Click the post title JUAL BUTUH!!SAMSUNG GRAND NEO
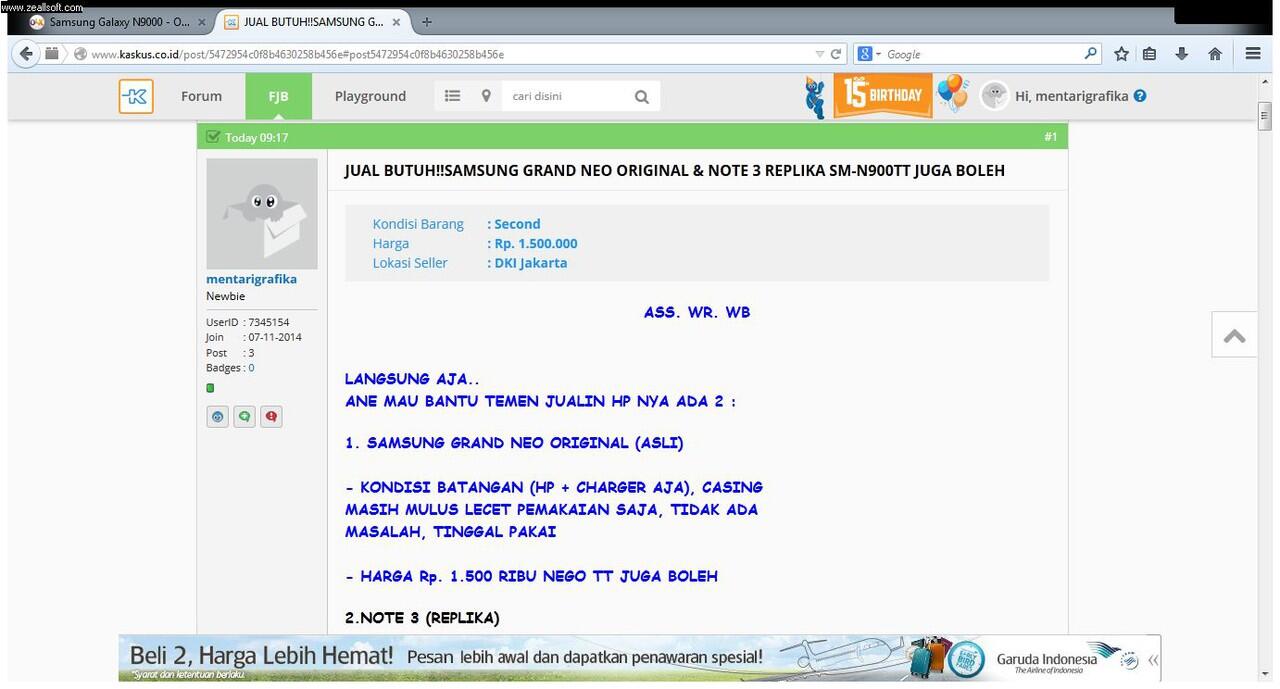The width and height of the screenshot is (1280, 689). point(675,170)
